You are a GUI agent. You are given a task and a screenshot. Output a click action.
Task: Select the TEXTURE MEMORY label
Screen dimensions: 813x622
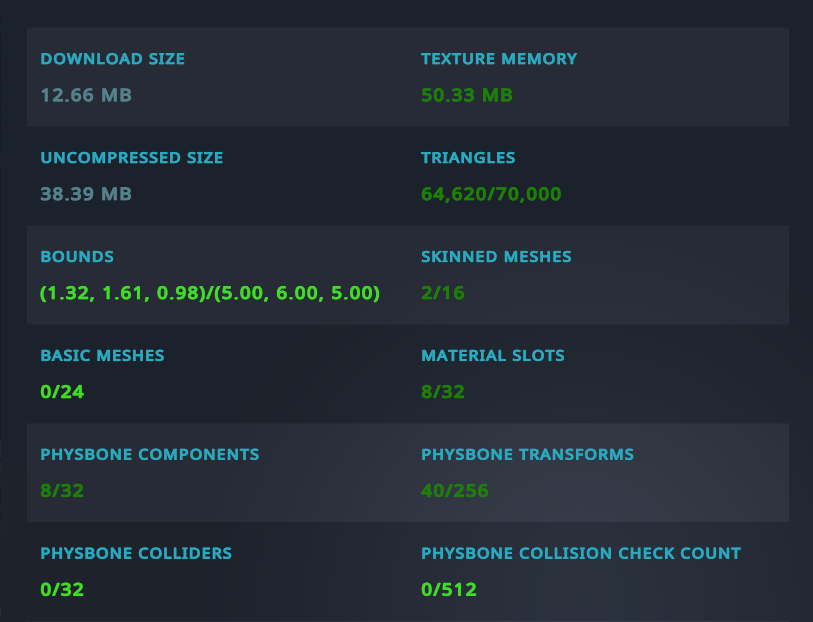point(499,59)
